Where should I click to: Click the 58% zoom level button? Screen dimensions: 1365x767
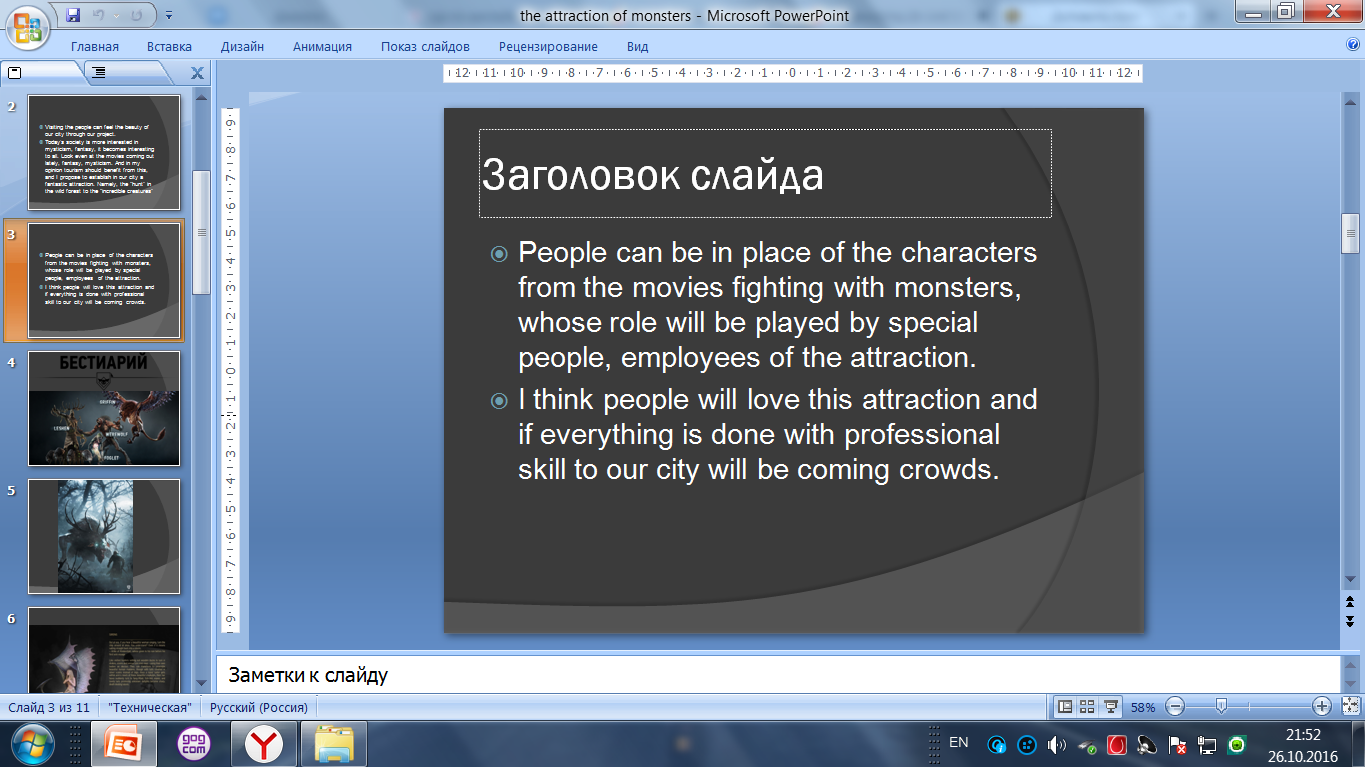coord(1143,707)
